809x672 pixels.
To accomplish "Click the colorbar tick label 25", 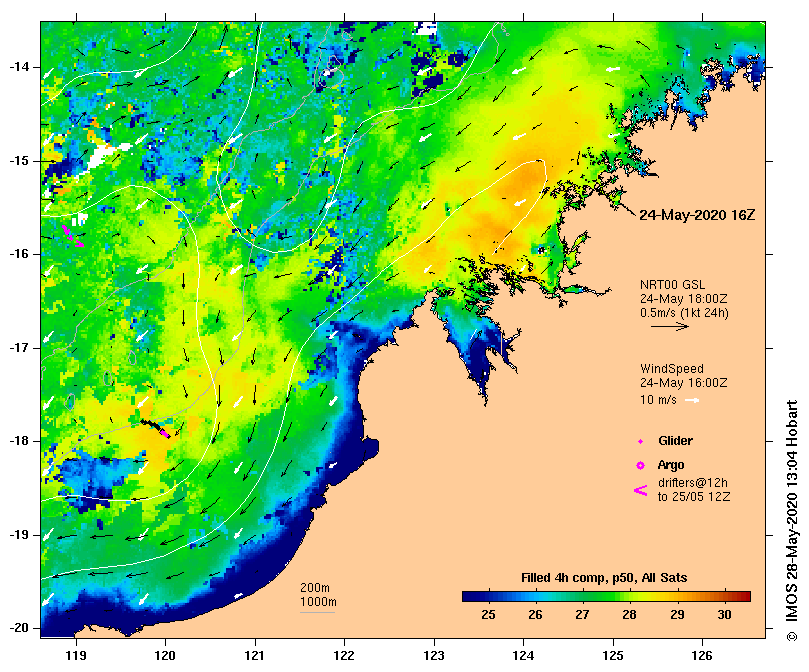I will click(x=488, y=615).
